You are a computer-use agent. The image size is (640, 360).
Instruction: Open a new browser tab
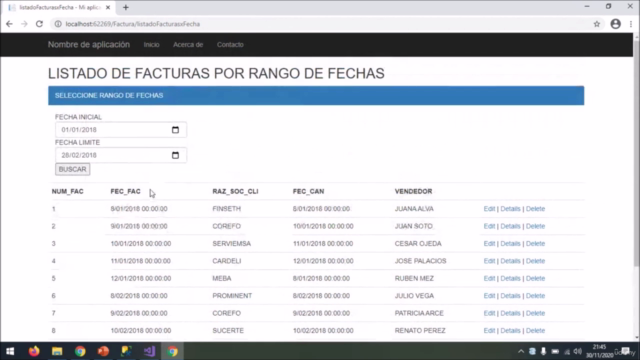click(x=126, y=7)
